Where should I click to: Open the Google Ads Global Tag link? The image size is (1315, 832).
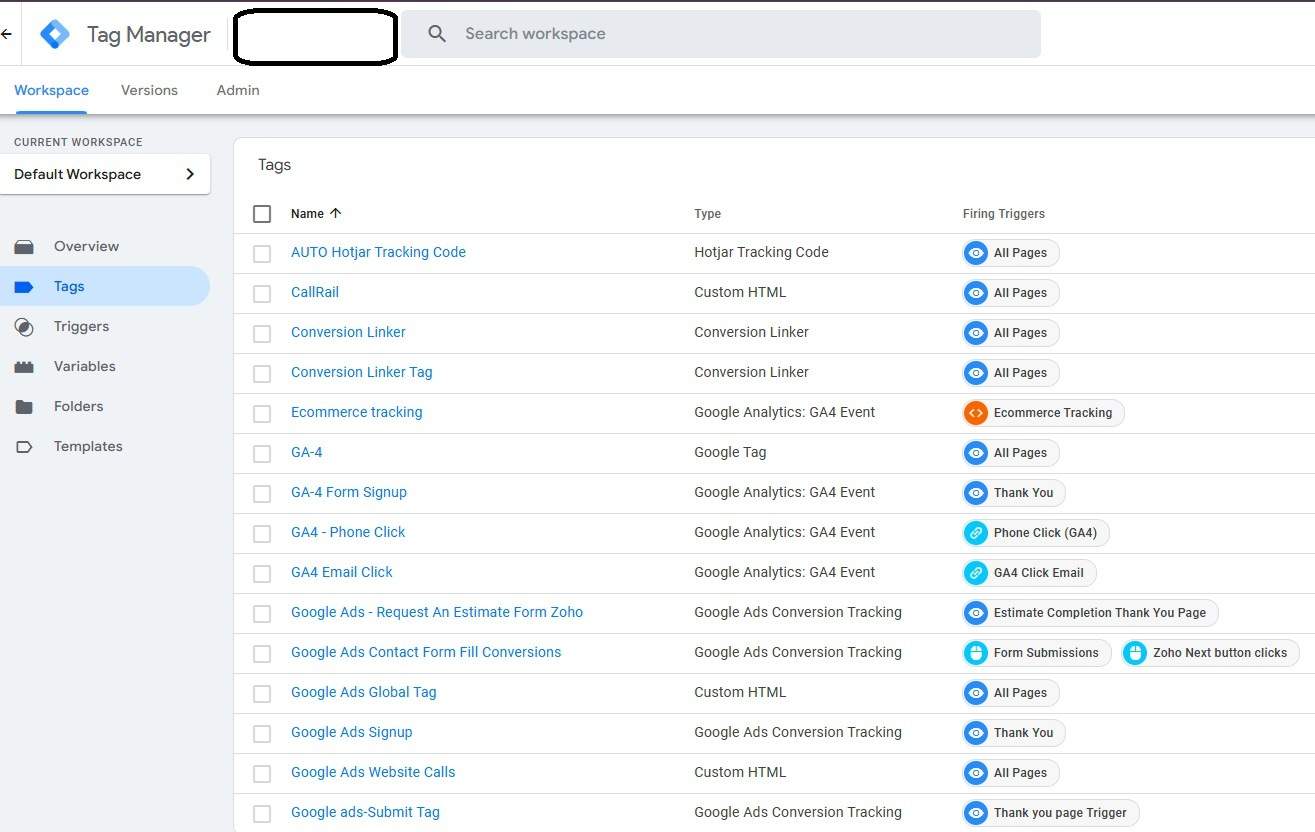pyautogui.click(x=364, y=692)
